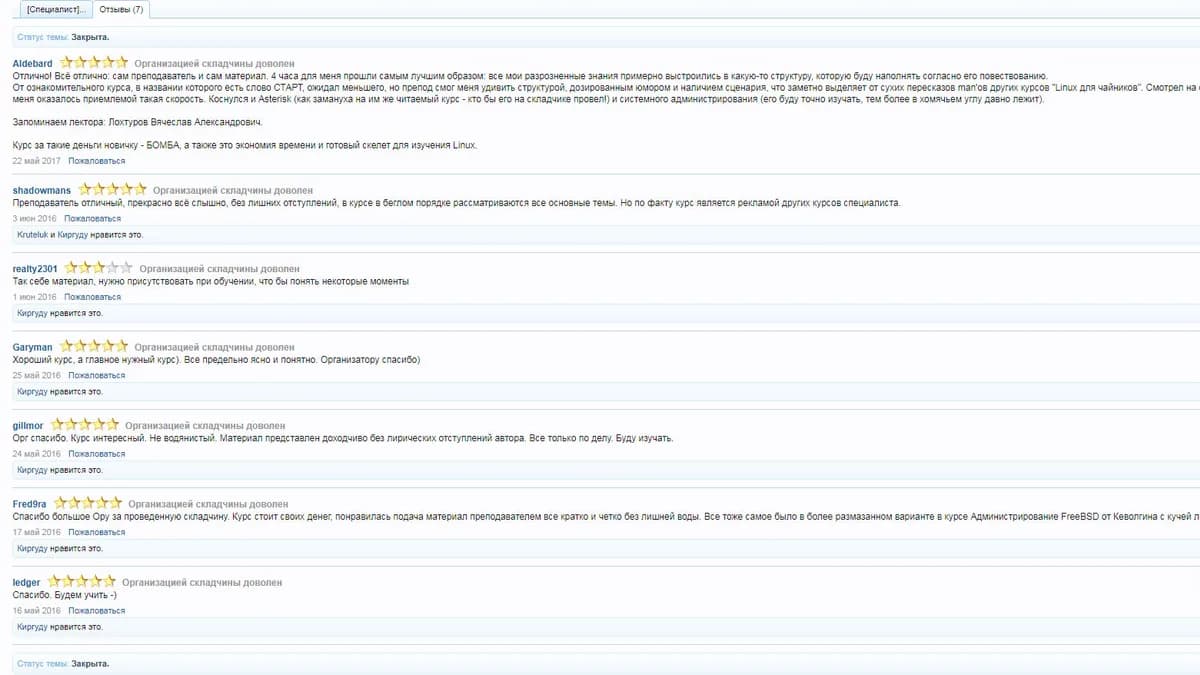This screenshot has height=675, width=1200.
Task: Click the date 22 май 2017
Action: (x=37, y=161)
